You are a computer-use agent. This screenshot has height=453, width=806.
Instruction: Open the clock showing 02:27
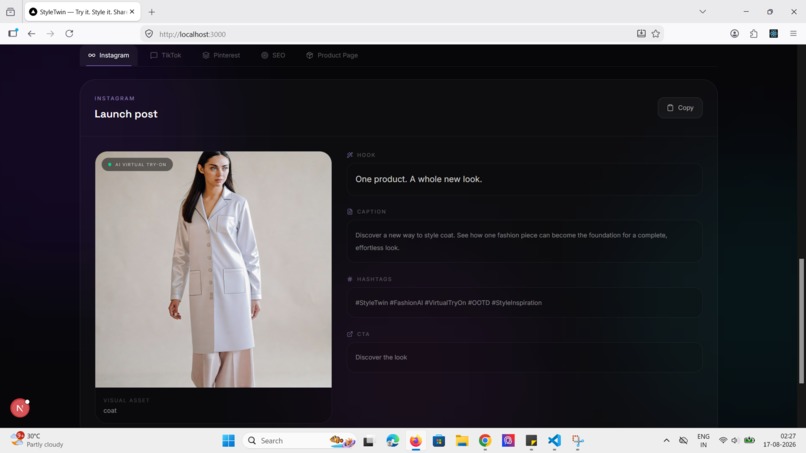(779, 440)
